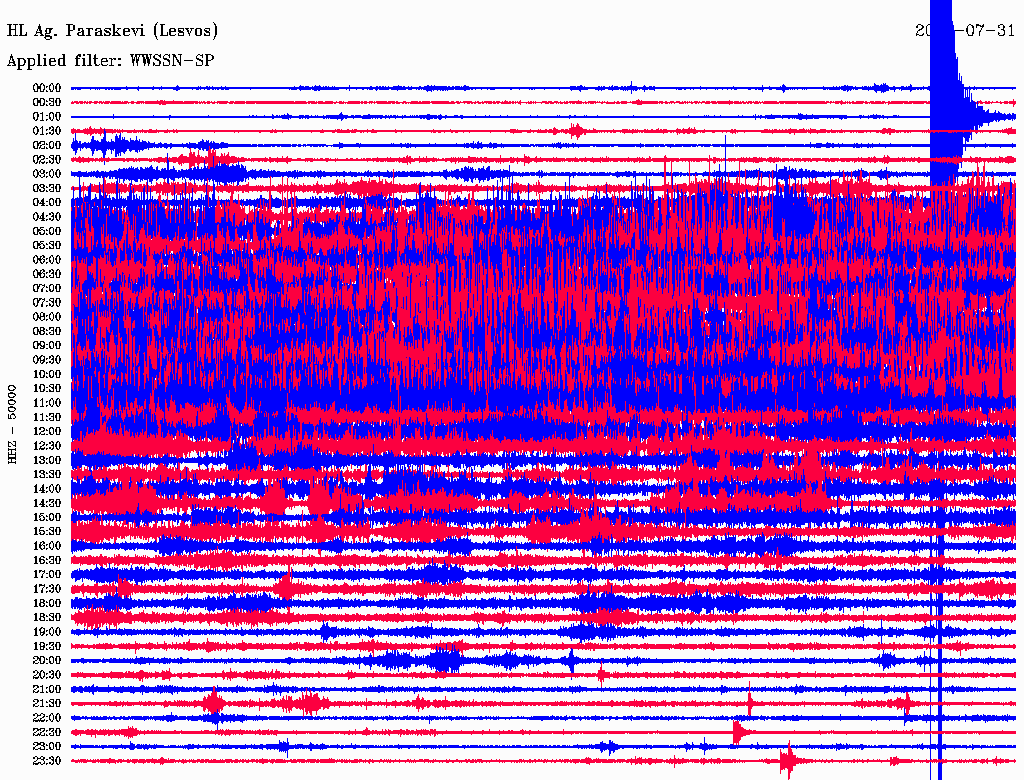Select the 14:00 row label
This screenshot has width=1024, height=780.
pyautogui.click(x=47, y=489)
